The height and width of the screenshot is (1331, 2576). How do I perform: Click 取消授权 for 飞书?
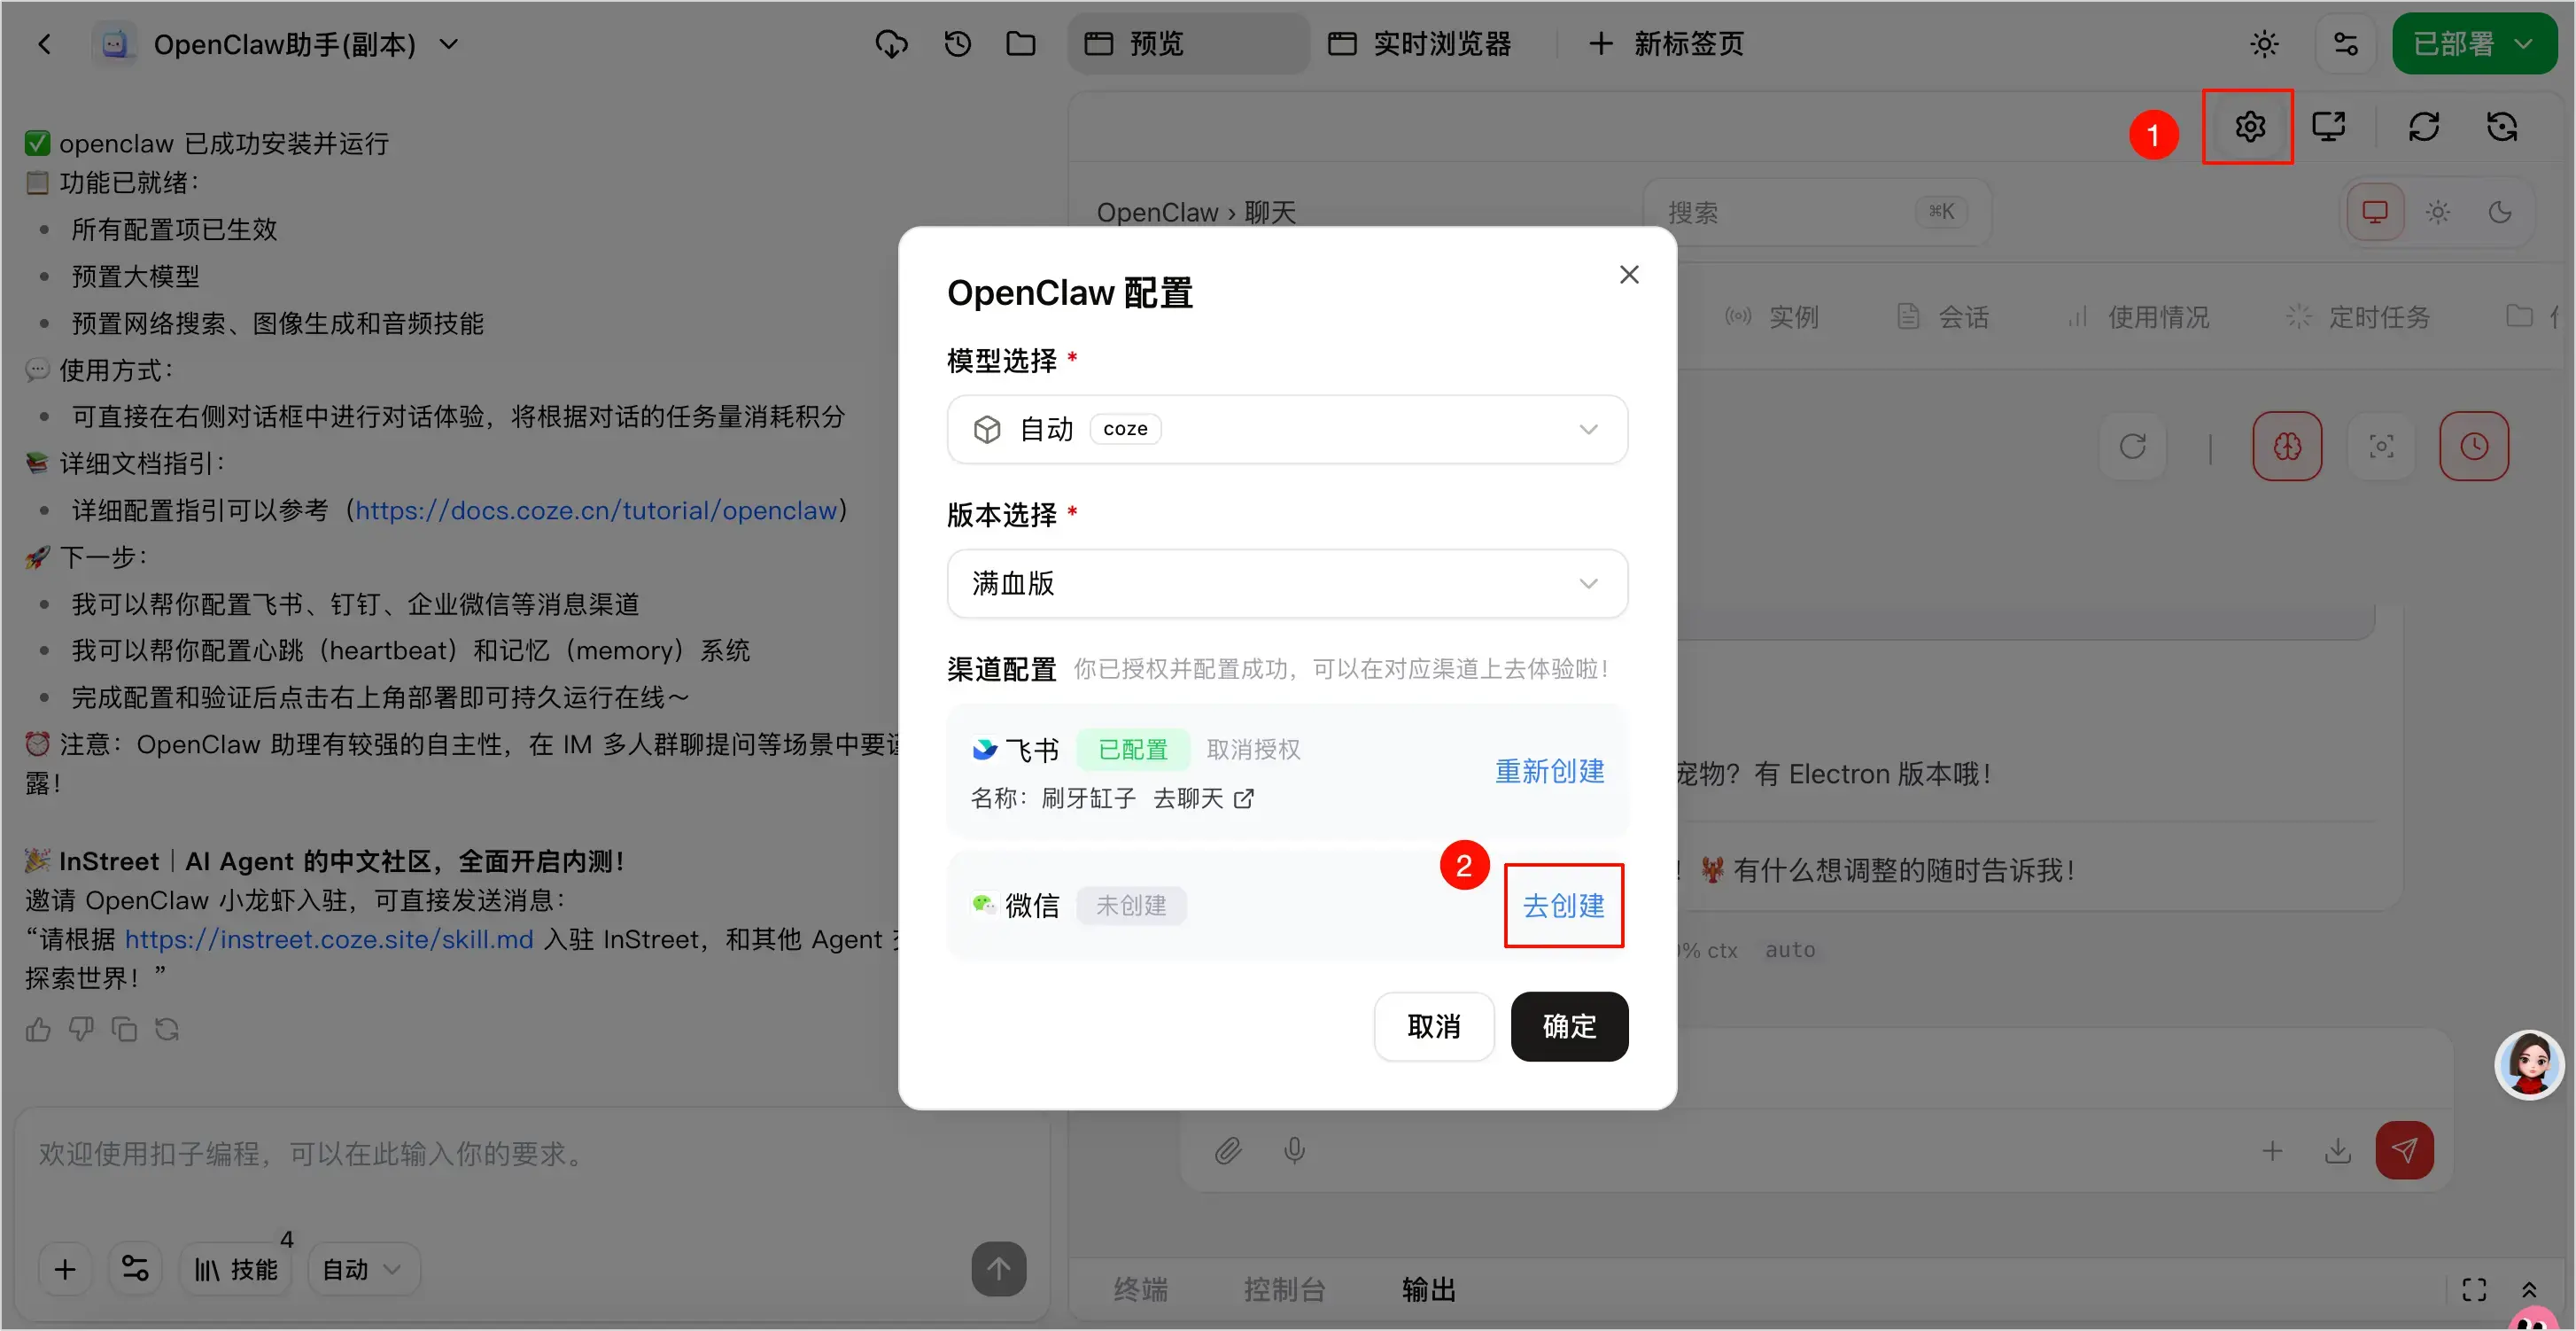(1253, 750)
